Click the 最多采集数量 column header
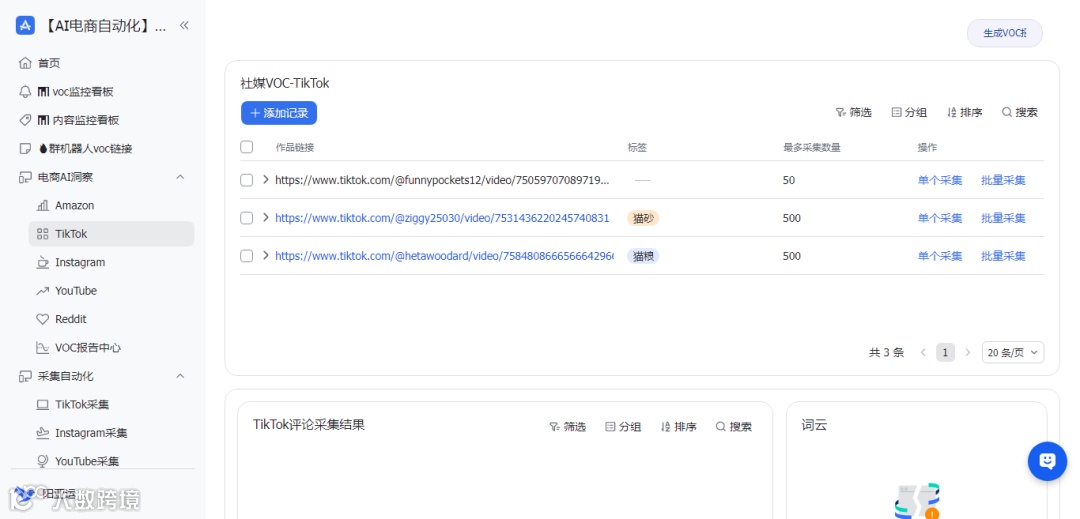The width and height of the screenshot is (1080, 519). [x=811, y=147]
